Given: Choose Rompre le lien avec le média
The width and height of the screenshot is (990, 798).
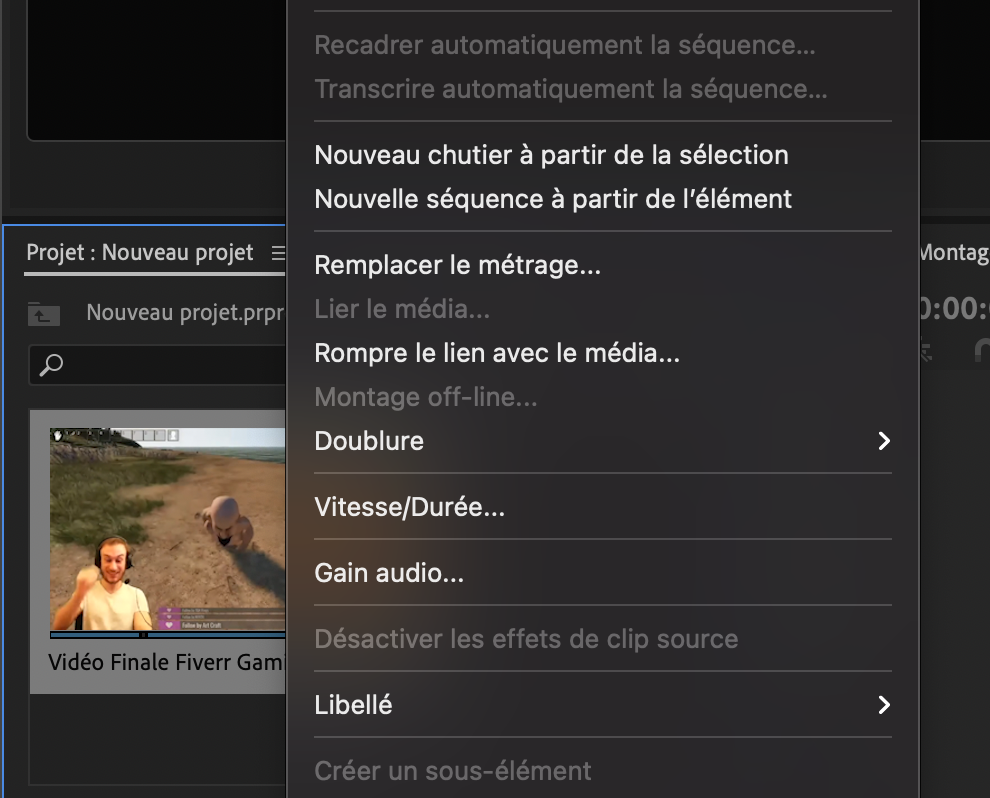Looking at the screenshot, I should pyautogui.click(x=497, y=353).
